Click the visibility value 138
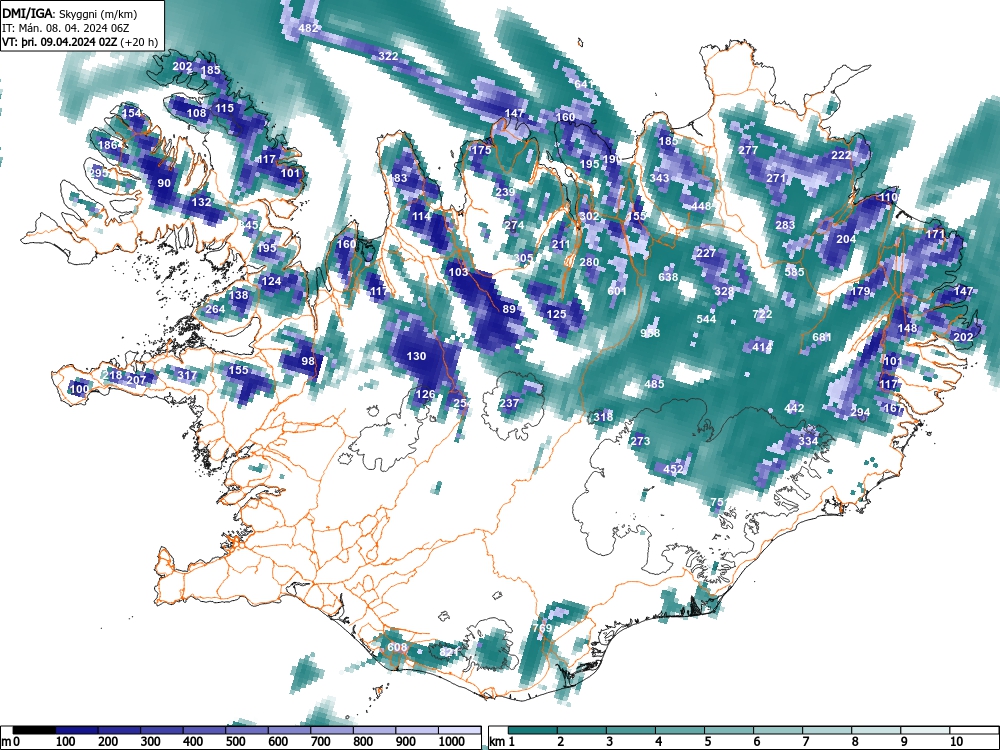 point(239,295)
